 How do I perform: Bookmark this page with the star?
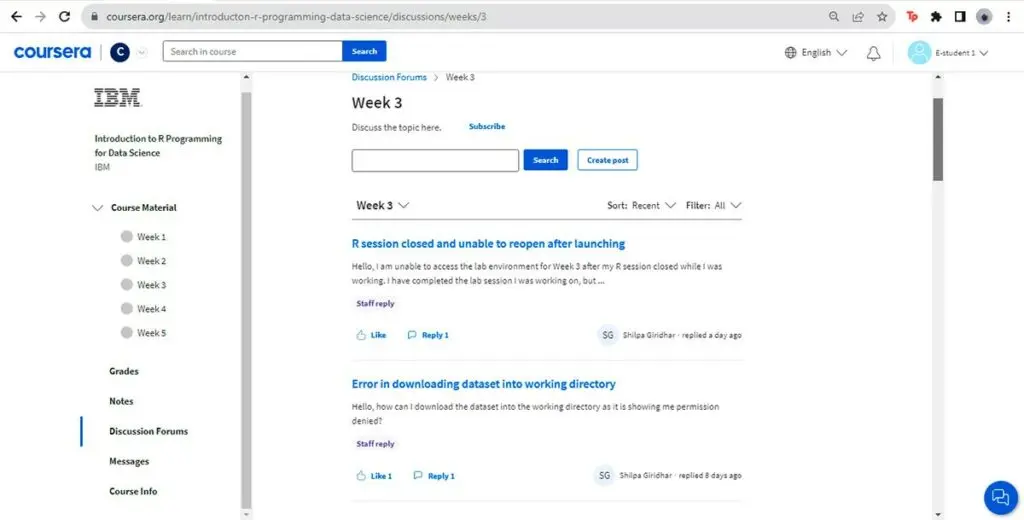tap(882, 17)
